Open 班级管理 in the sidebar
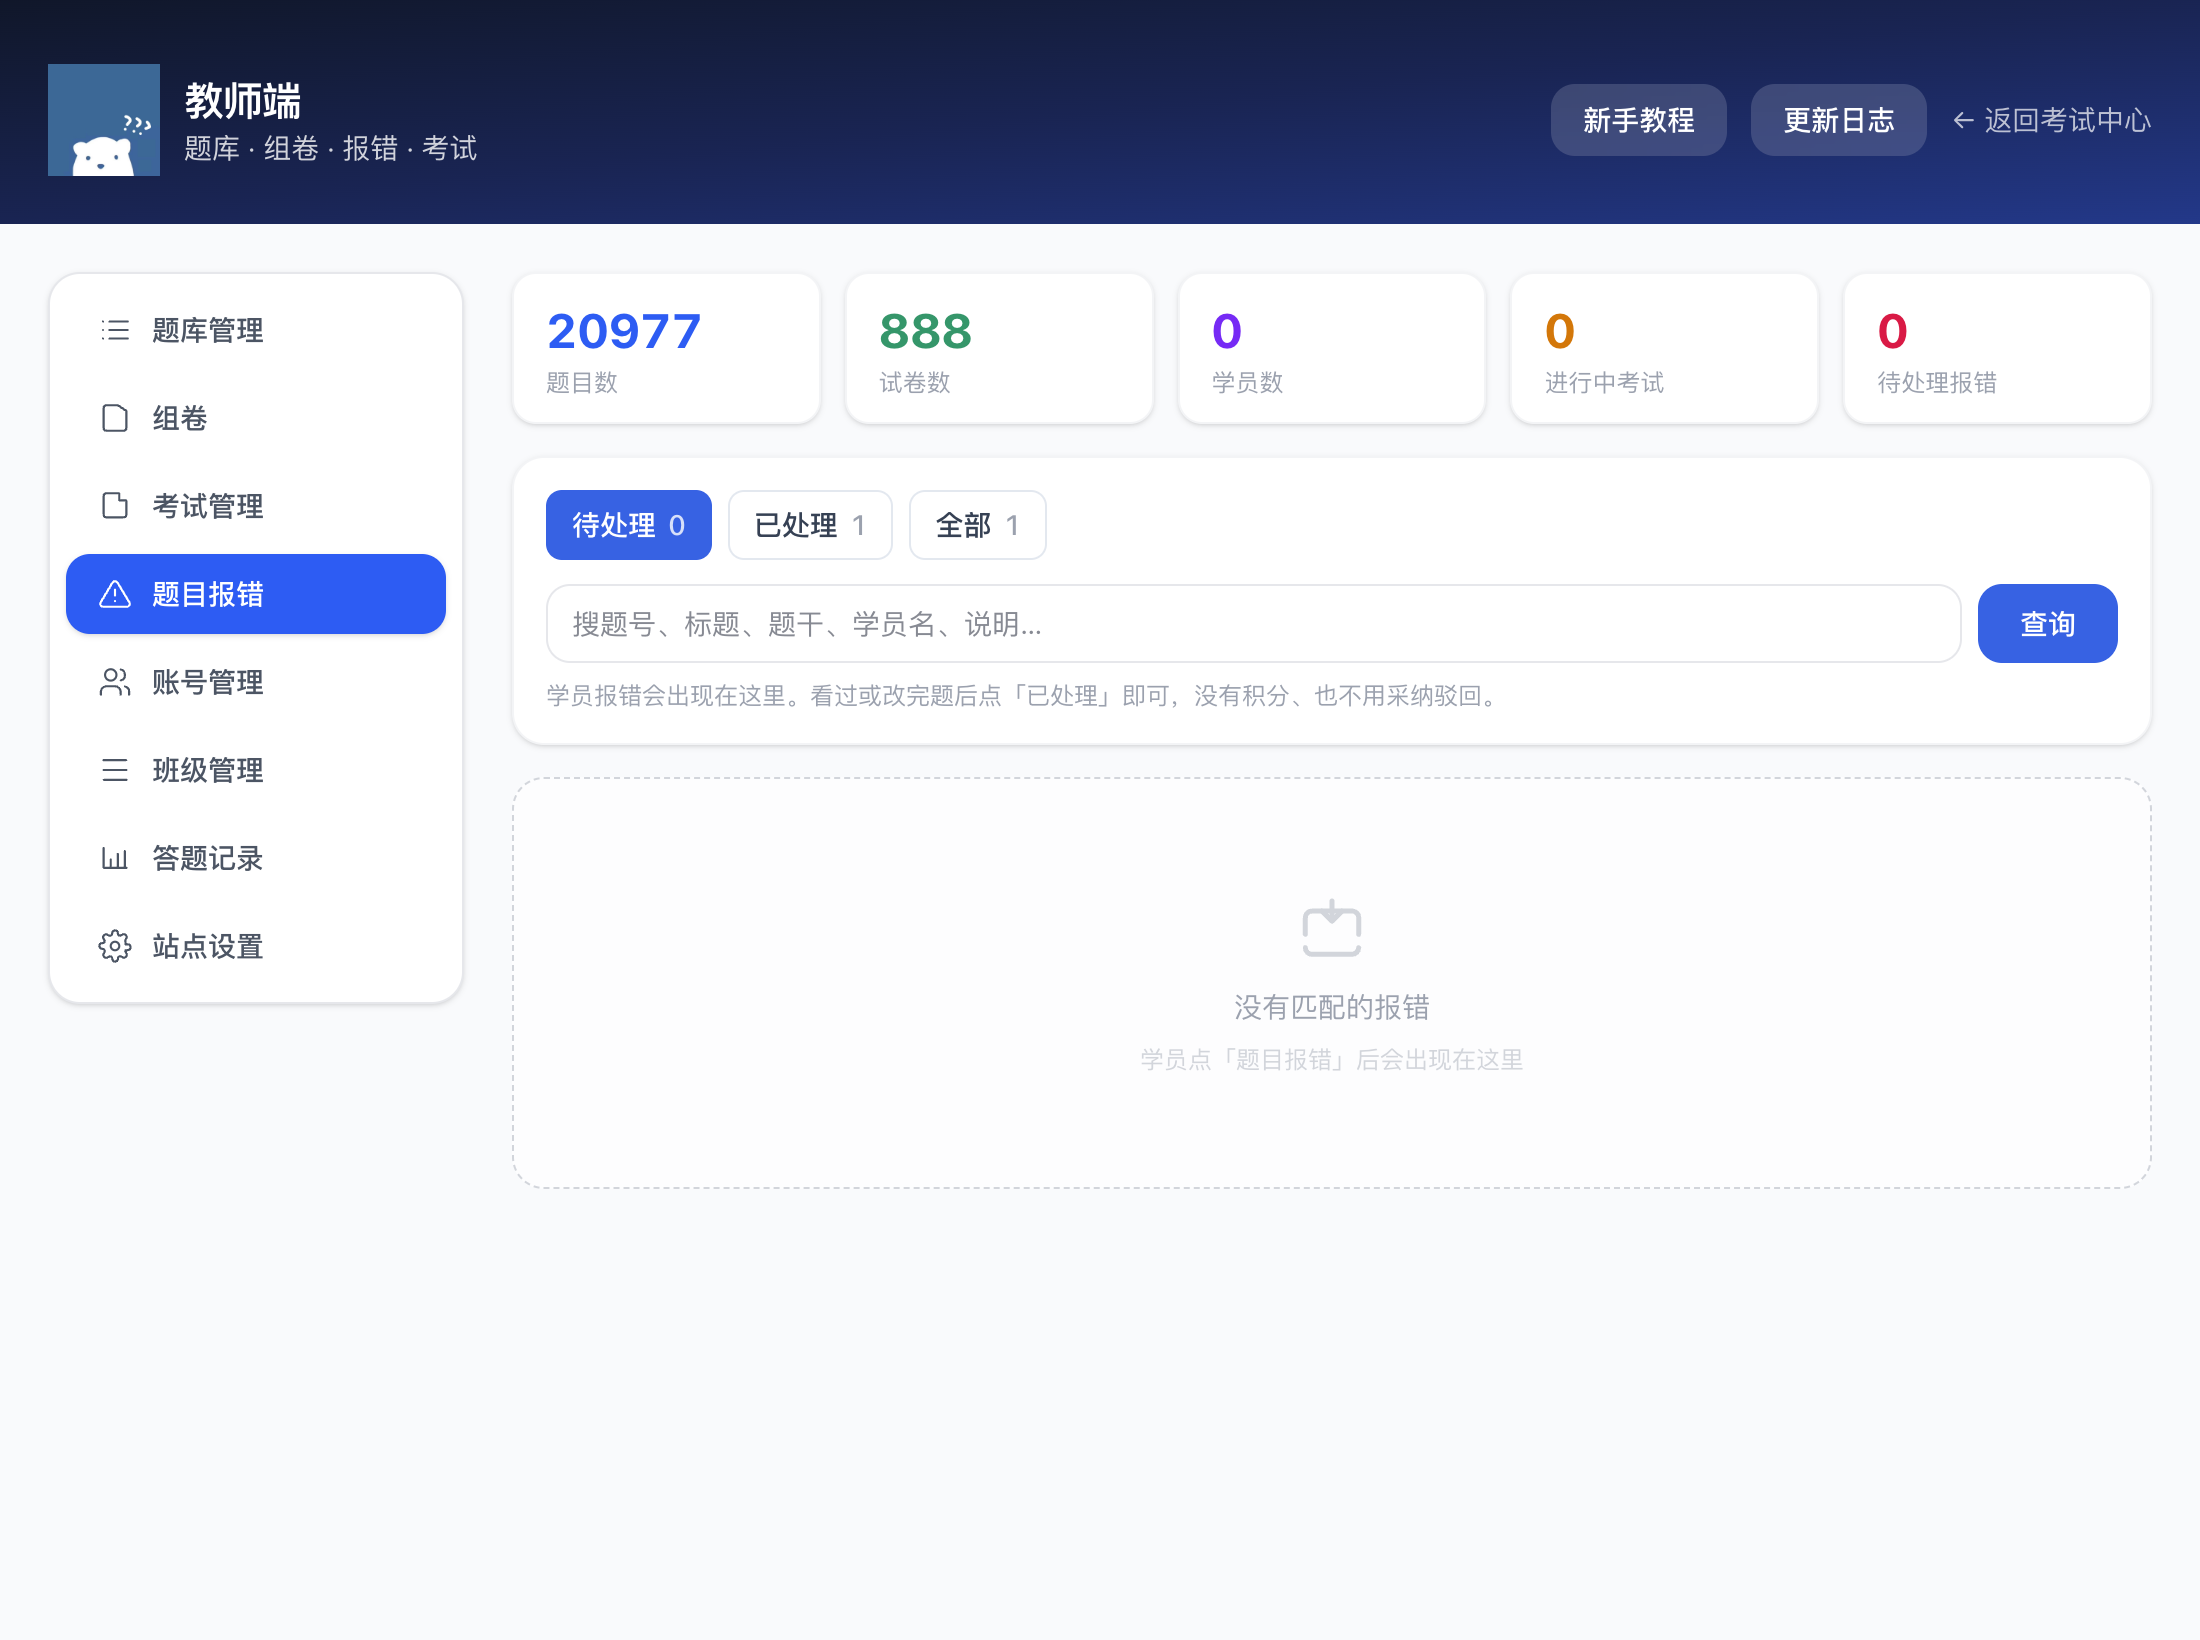Image resolution: width=2200 pixels, height=1640 pixels. click(x=256, y=770)
